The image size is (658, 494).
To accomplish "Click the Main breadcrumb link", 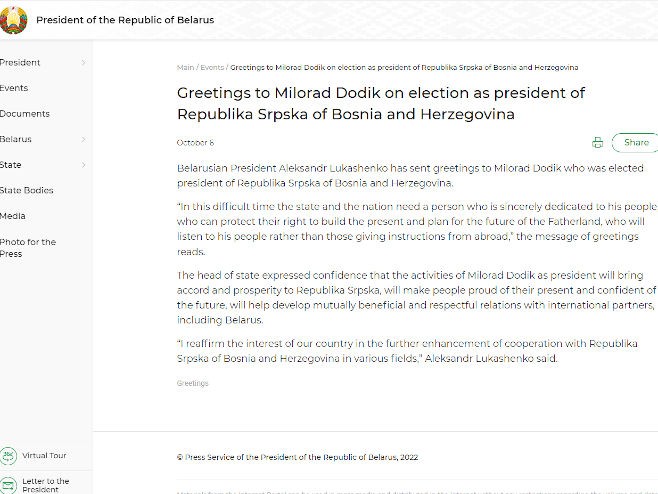I will pos(185,68).
